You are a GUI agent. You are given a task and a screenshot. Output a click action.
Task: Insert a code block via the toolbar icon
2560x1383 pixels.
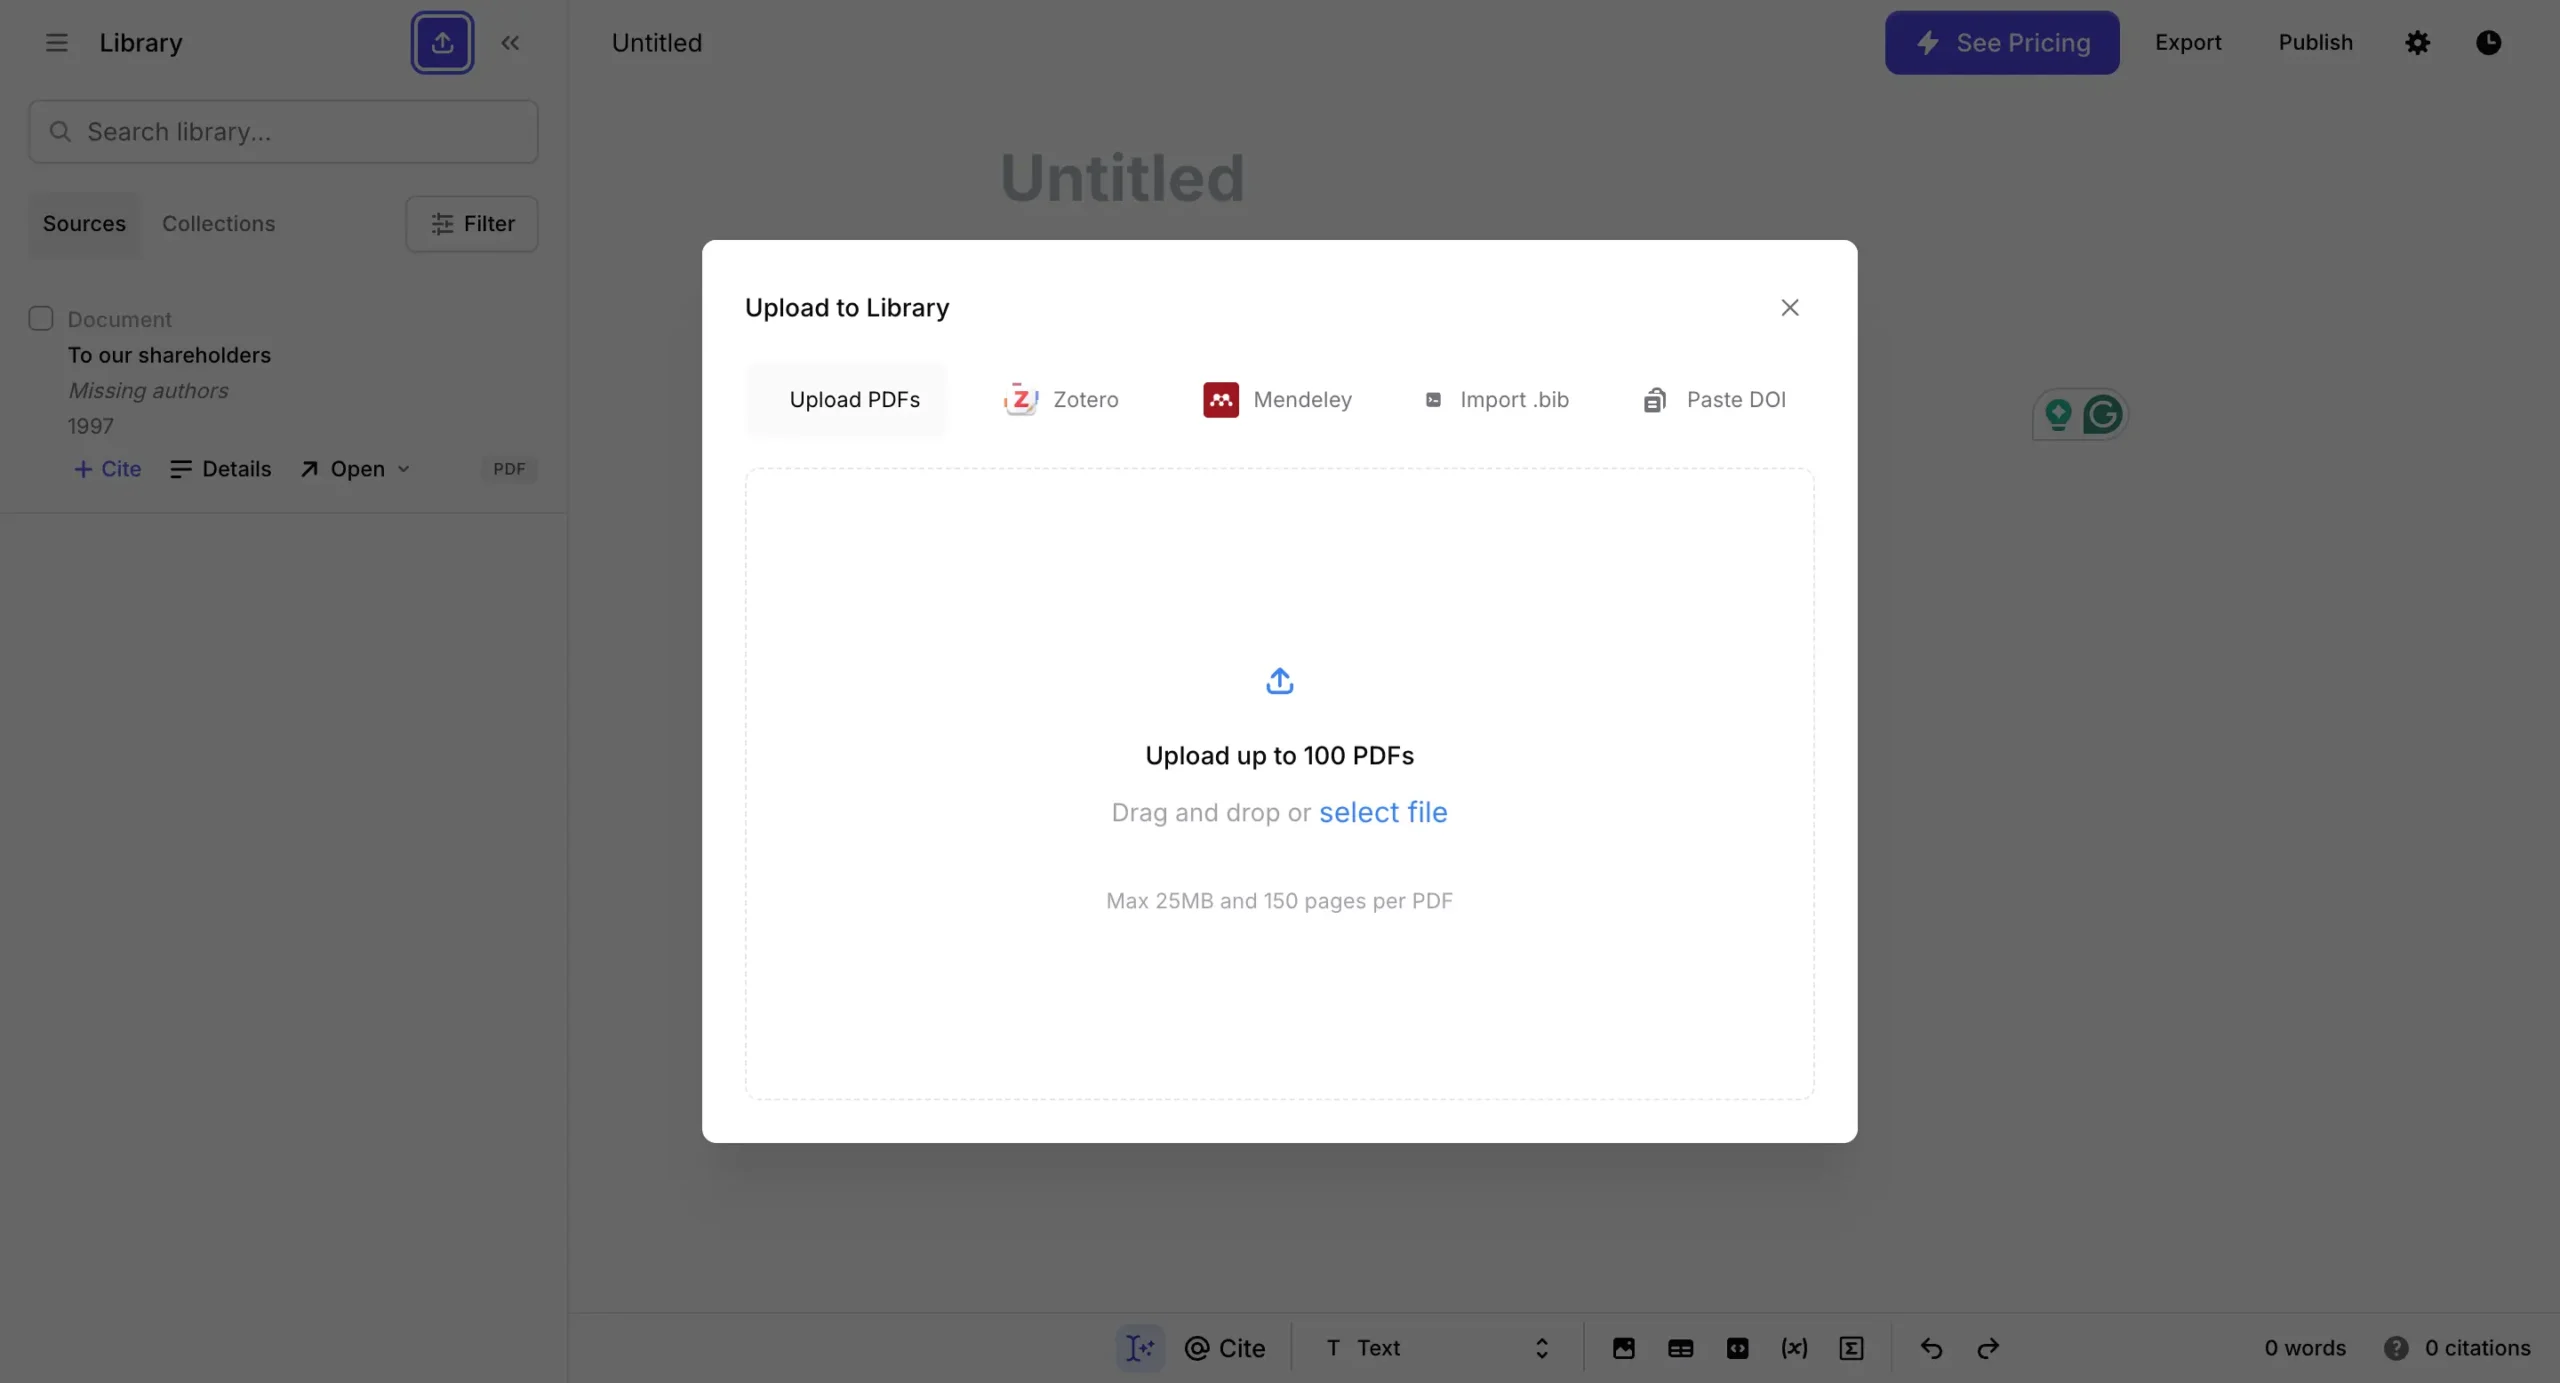pos(1737,1348)
